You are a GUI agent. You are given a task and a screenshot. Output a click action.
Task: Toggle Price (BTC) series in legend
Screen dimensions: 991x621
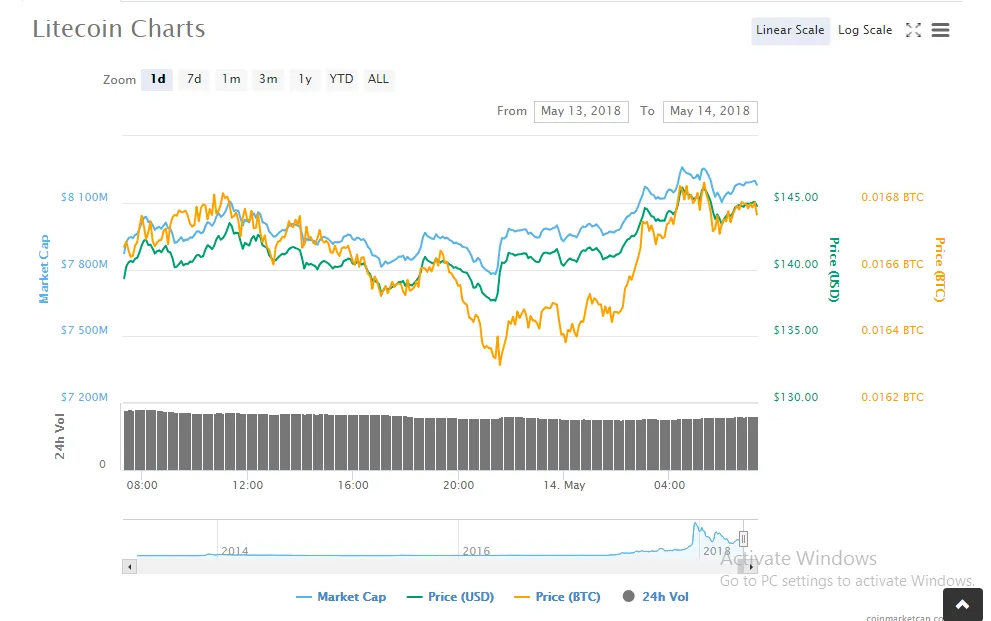point(557,596)
